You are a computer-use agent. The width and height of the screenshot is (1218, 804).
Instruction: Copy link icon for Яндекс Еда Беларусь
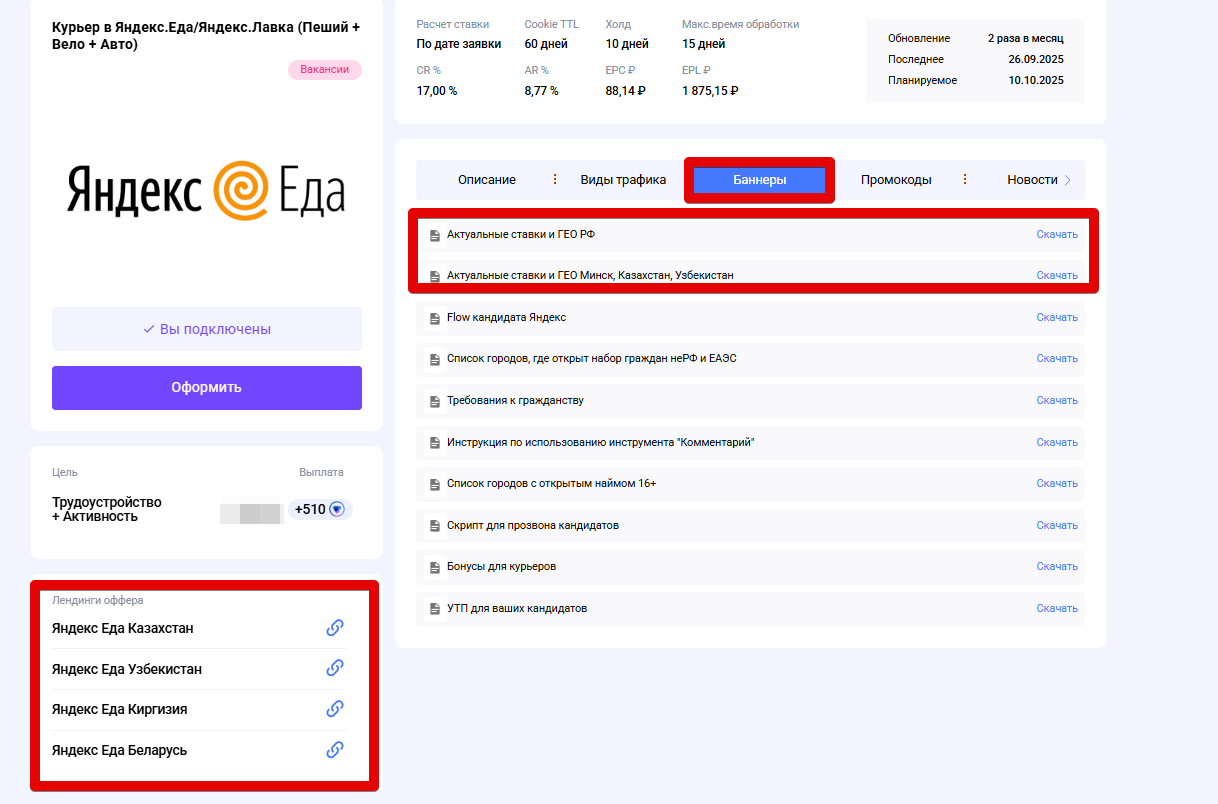(x=335, y=749)
